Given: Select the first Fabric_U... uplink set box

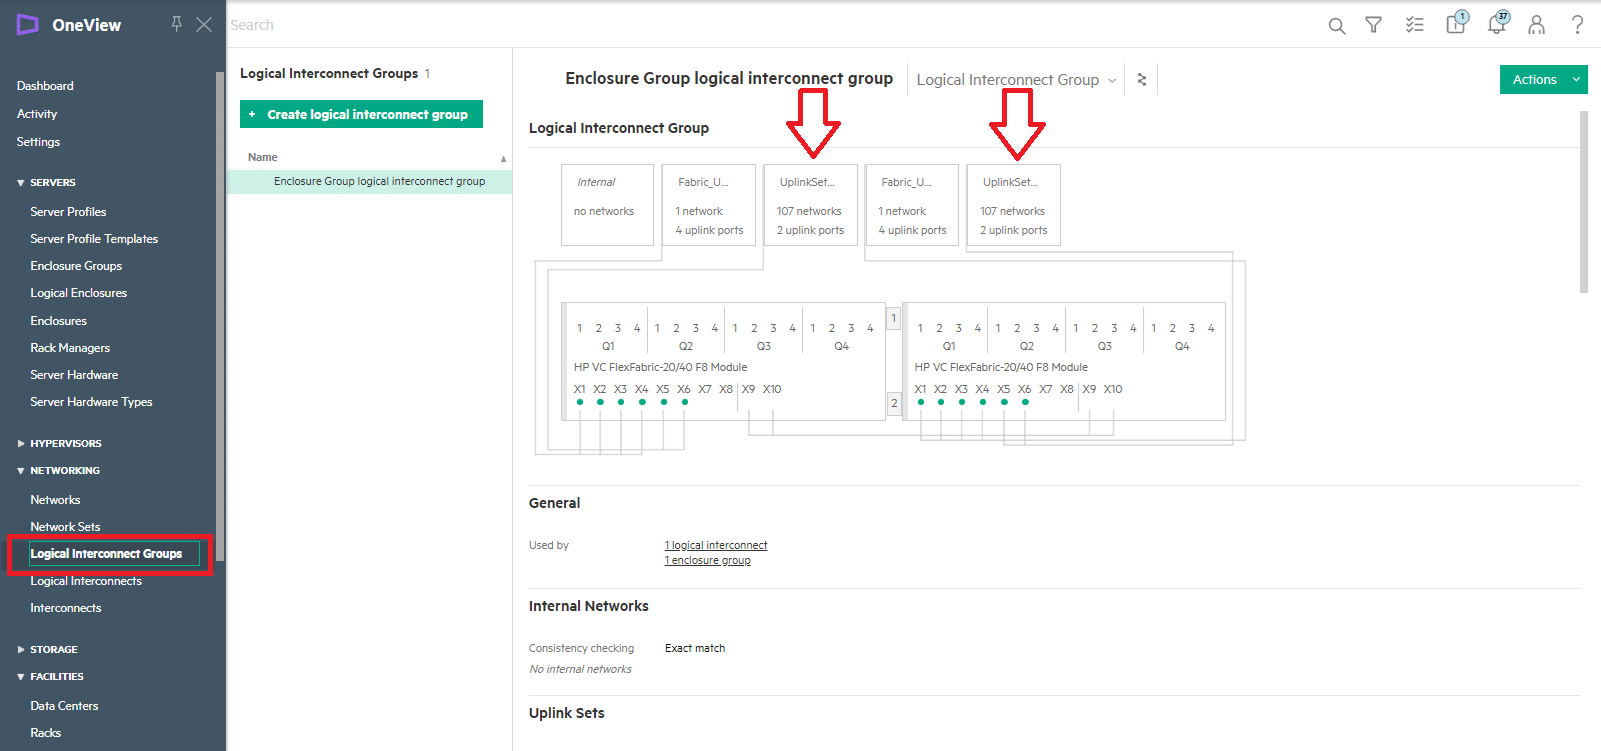Looking at the screenshot, I should tap(709, 205).
